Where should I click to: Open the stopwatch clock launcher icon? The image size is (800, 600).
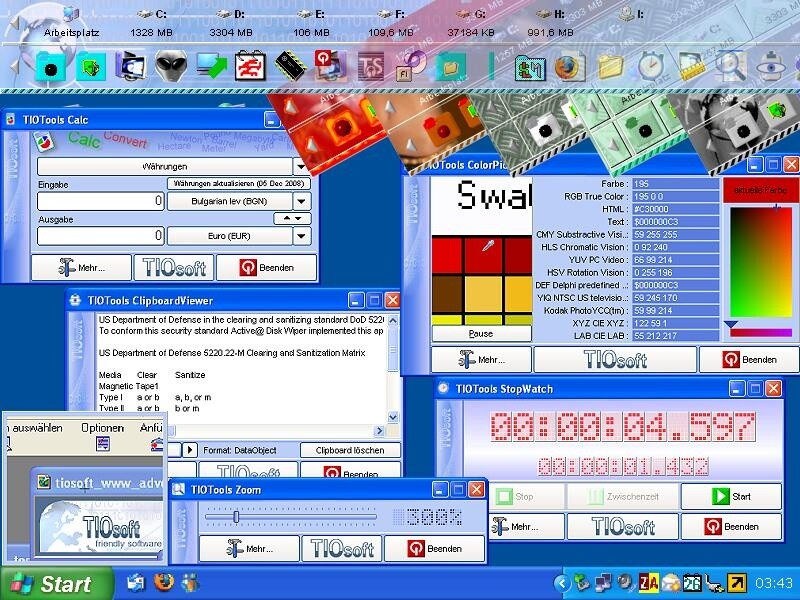[x=651, y=67]
